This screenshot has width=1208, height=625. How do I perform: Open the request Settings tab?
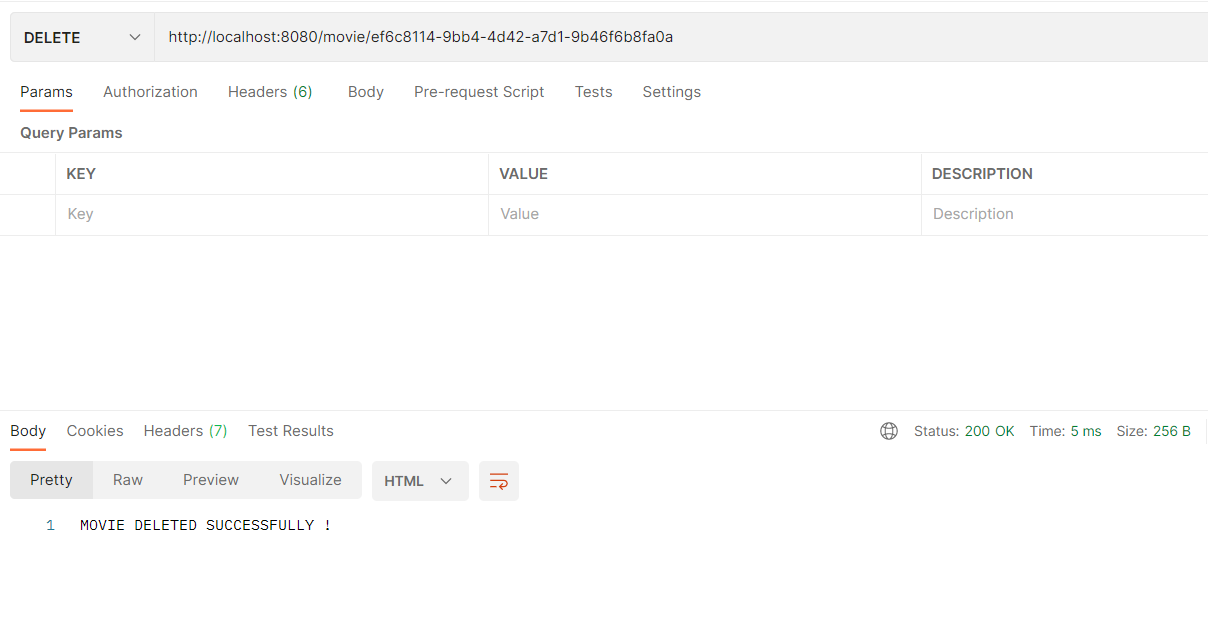point(671,92)
